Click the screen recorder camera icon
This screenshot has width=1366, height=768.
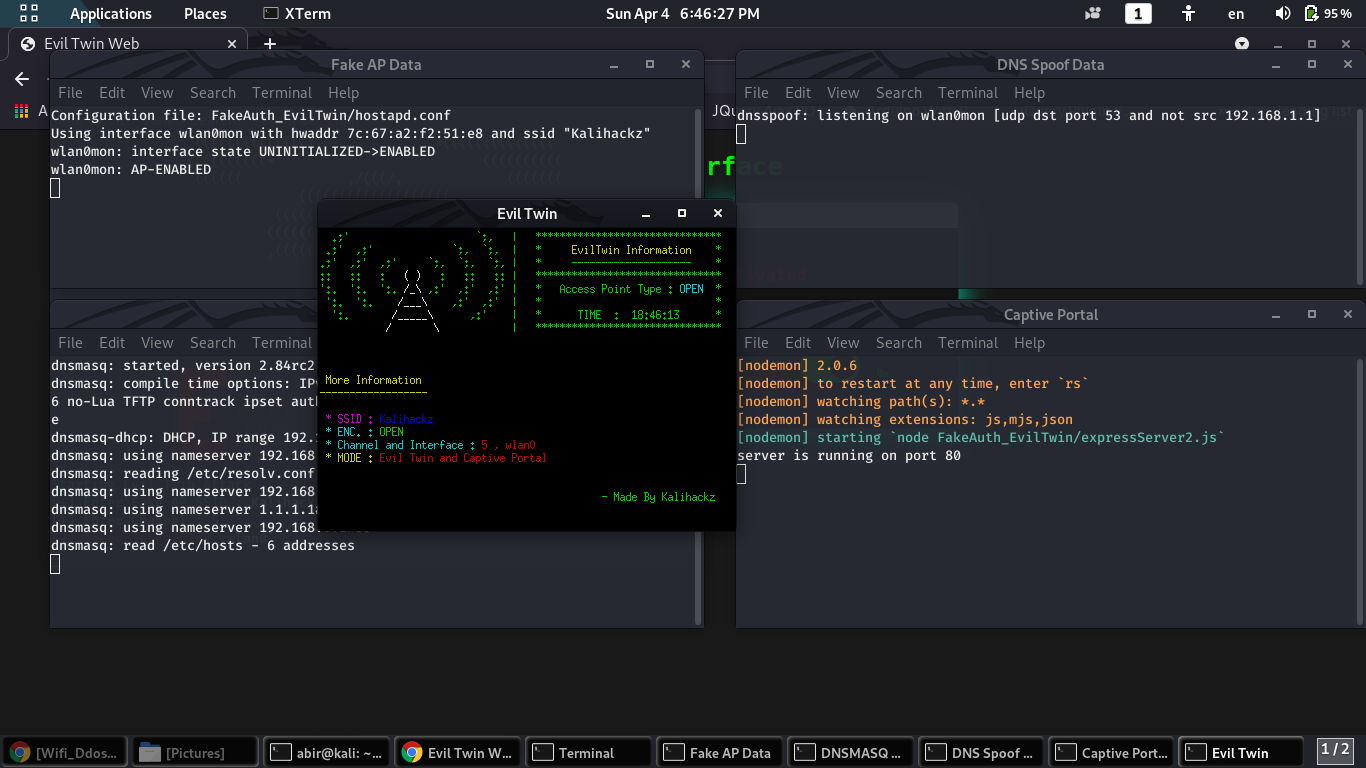tap(1092, 14)
